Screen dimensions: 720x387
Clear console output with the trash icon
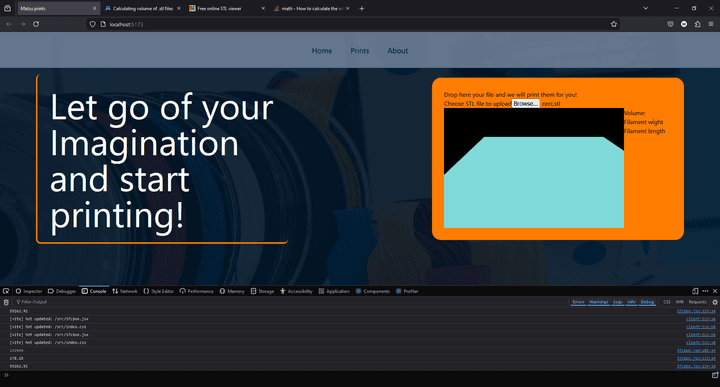click(x=6, y=302)
